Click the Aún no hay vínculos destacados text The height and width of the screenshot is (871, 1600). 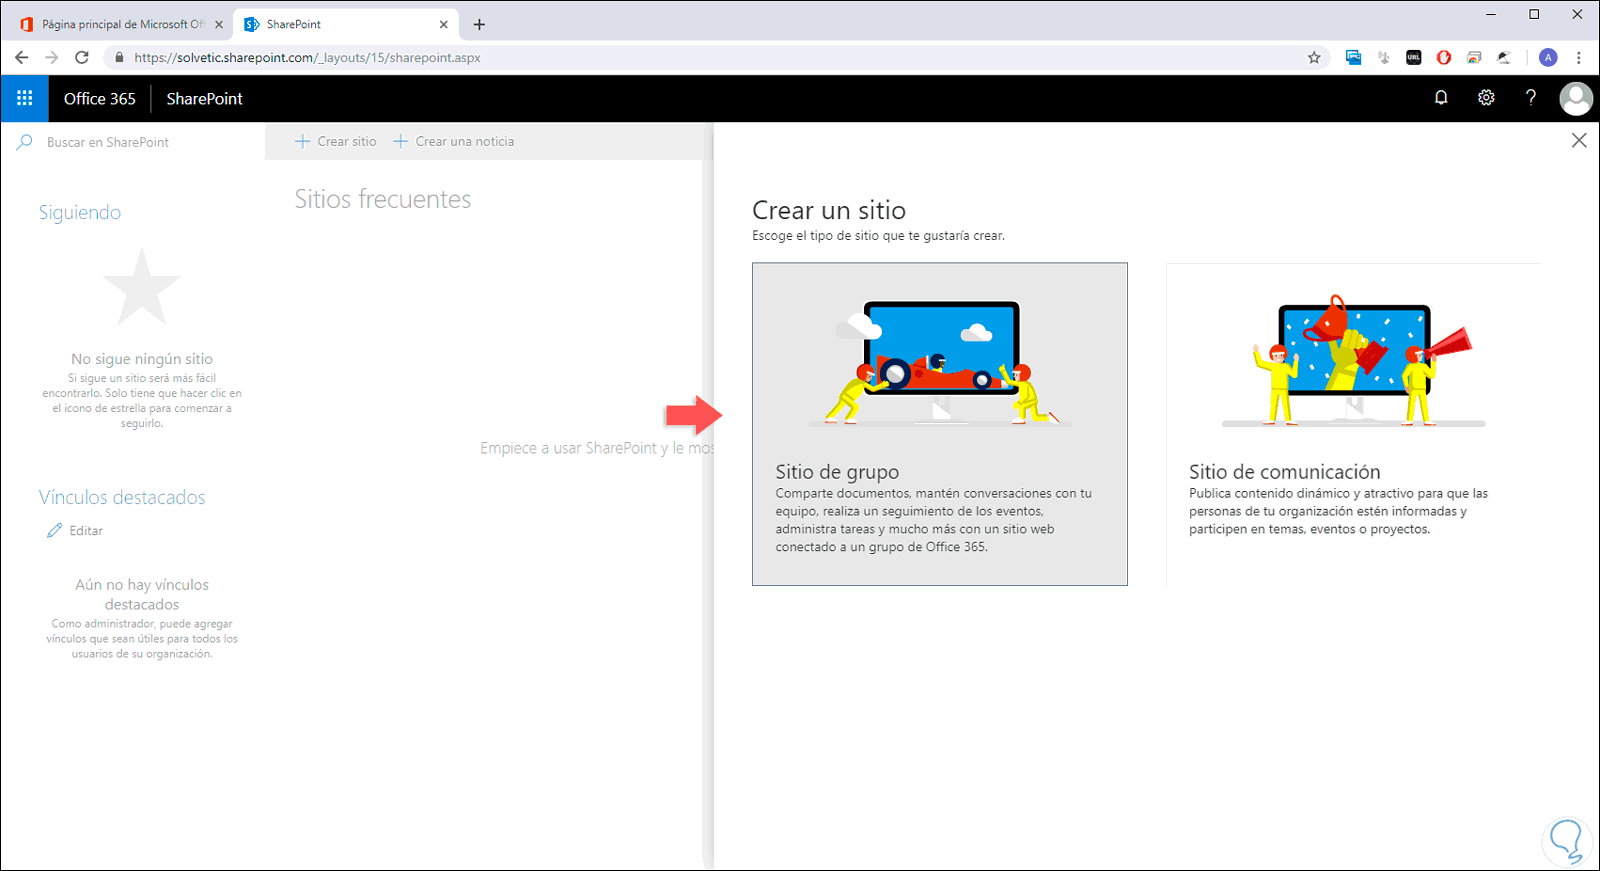click(142, 595)
